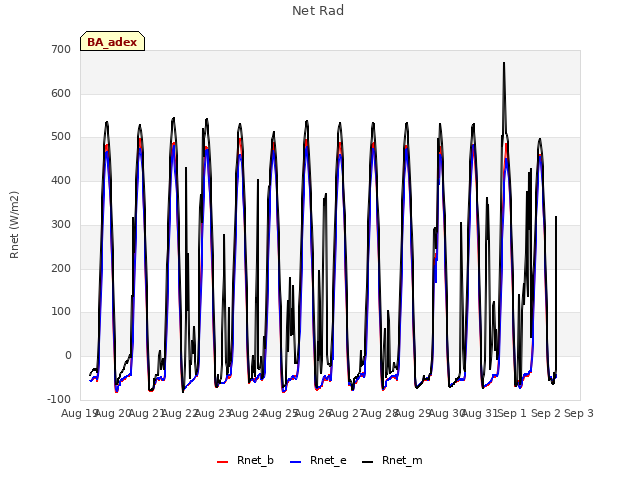Click the 400 y-axis tick label
The width and height of the screenshot is (640, 480).
61,180
